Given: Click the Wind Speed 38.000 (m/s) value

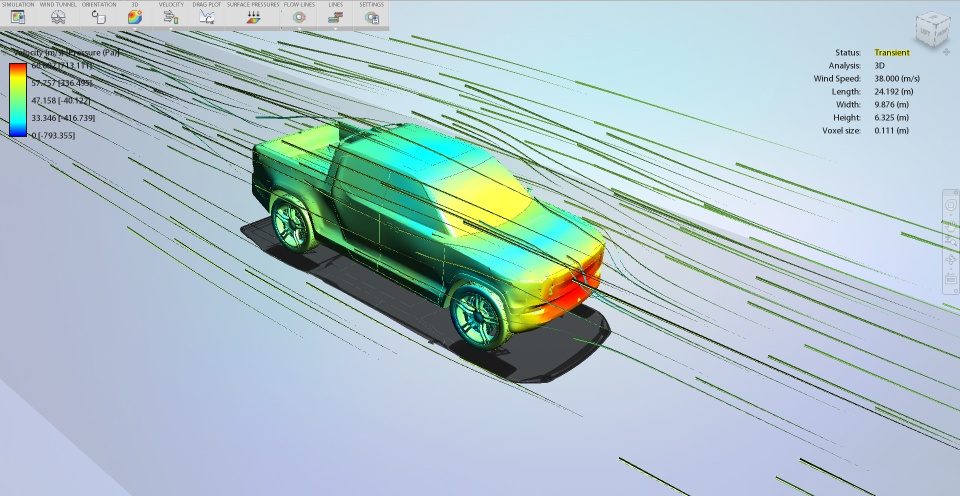Looking at the screenshot, I should pos(897,78).
